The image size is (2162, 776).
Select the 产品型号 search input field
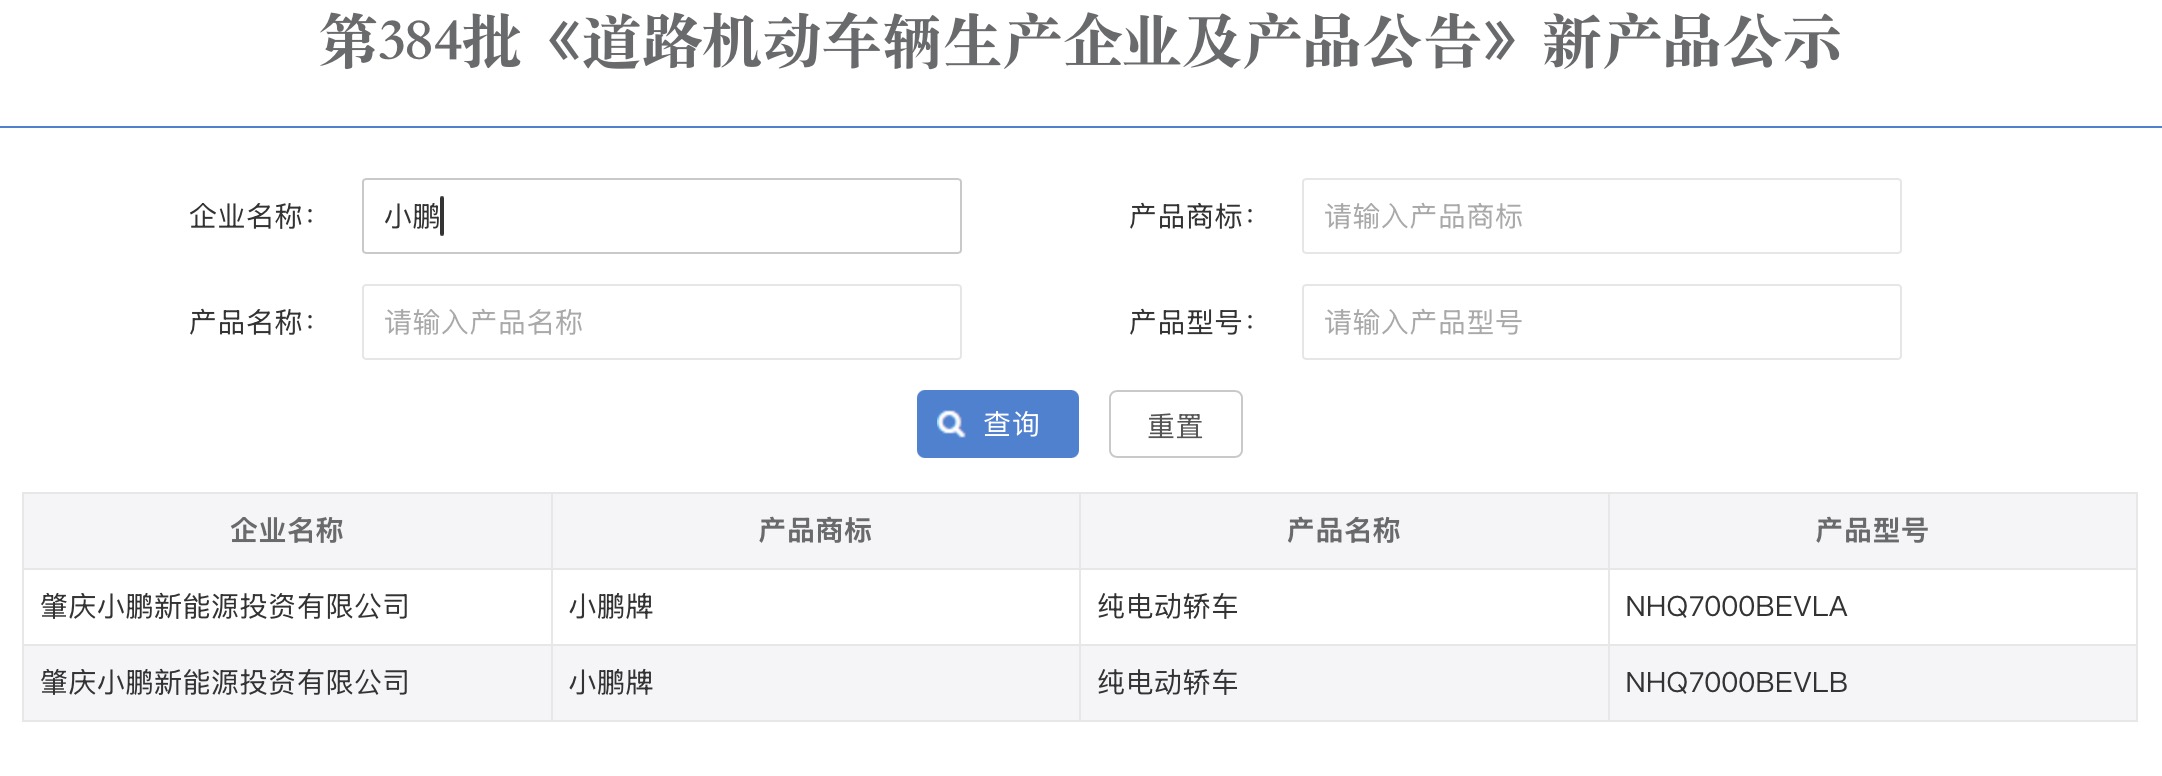tap(1601, 322)
